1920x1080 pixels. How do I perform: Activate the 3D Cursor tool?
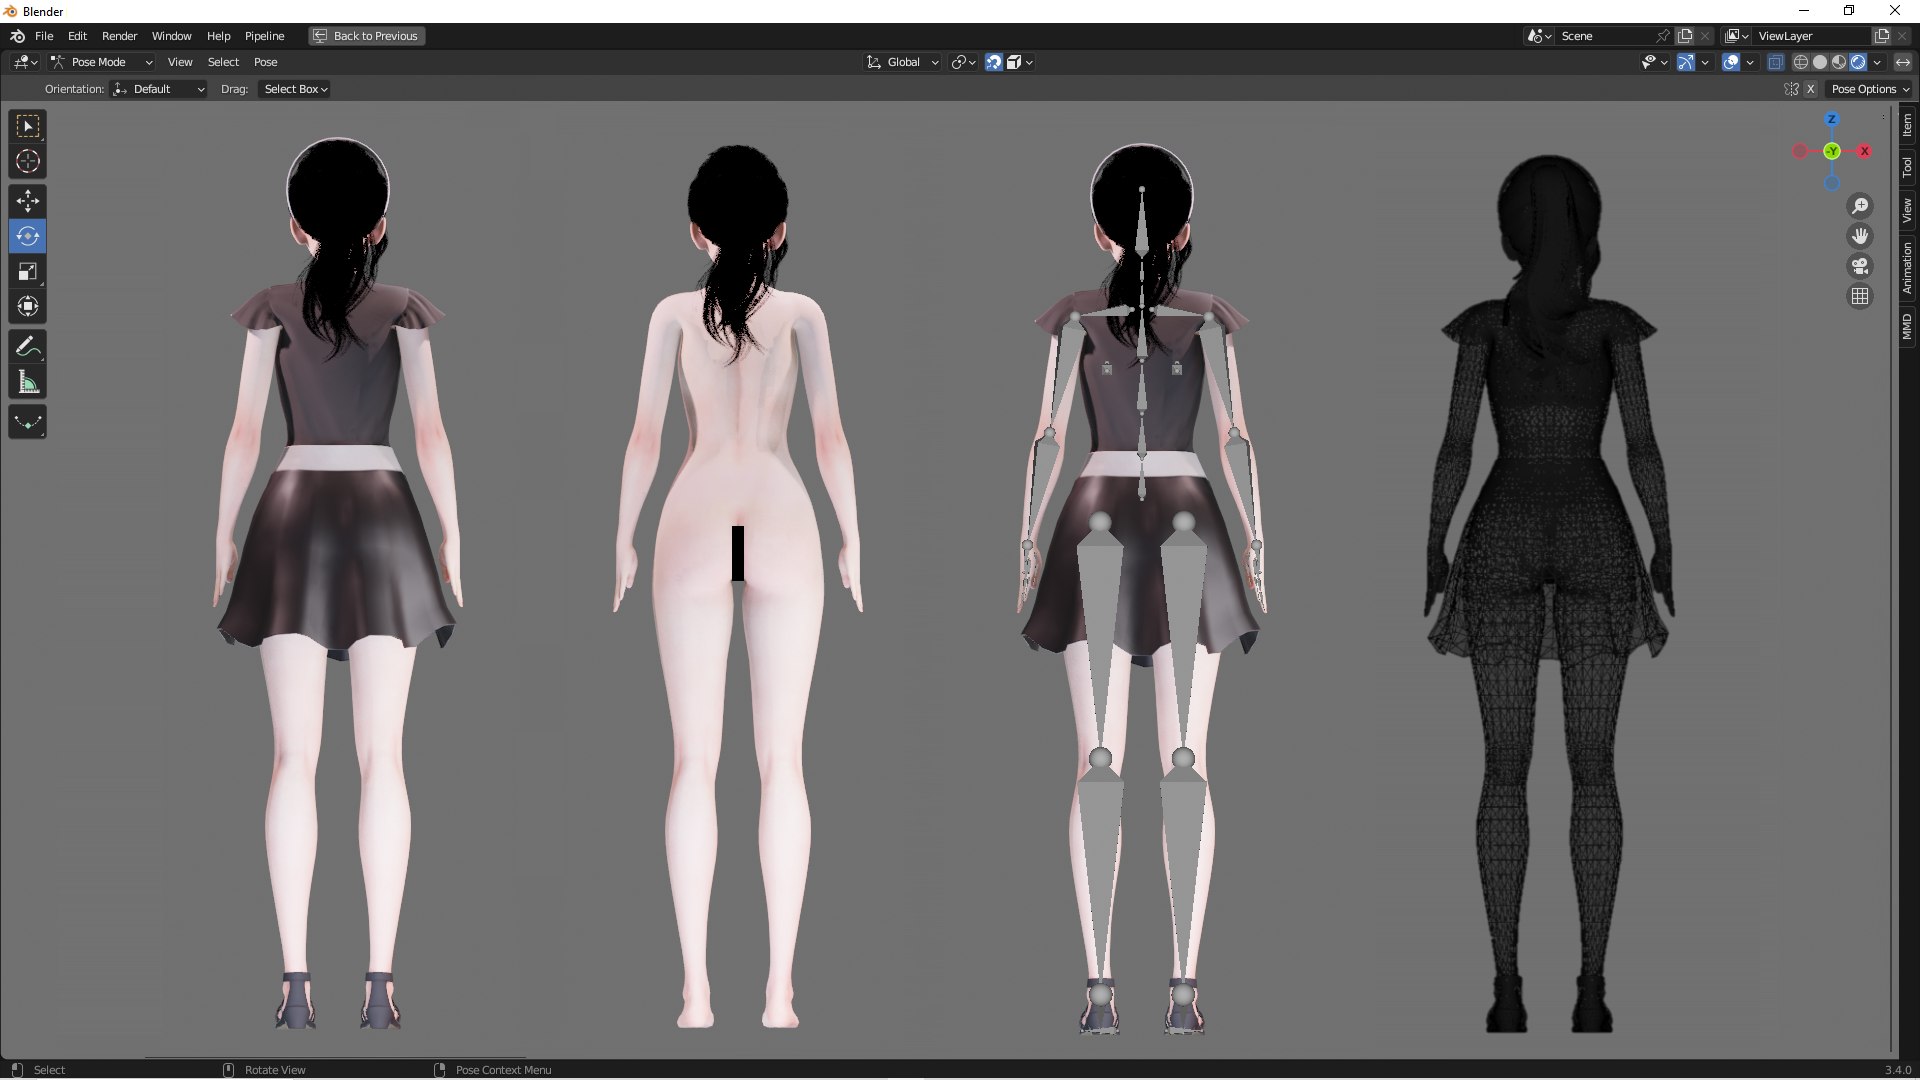pos(28,161)
